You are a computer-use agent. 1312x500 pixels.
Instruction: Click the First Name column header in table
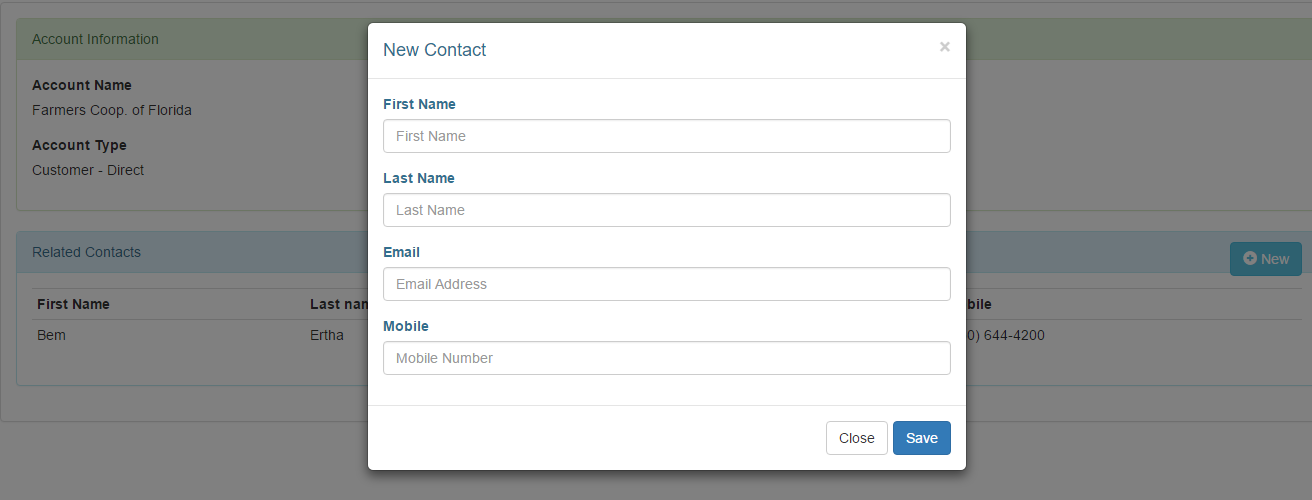pyautogui.click(x=73, y=304)
